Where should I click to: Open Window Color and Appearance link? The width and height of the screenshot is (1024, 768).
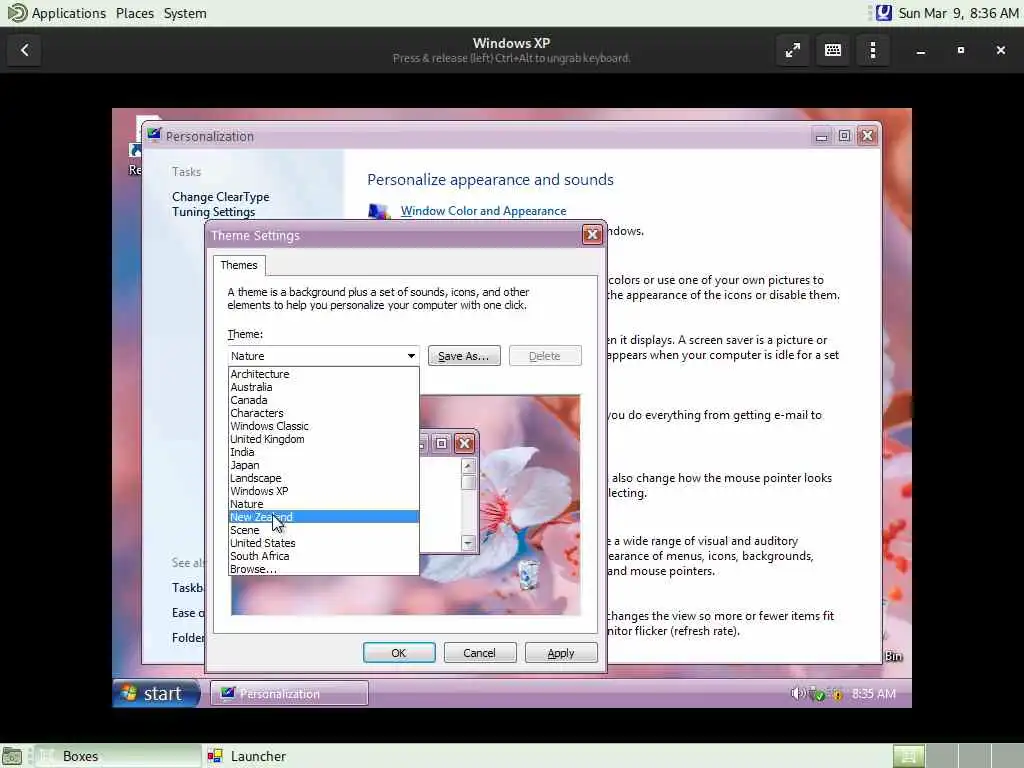coord(483,211)
